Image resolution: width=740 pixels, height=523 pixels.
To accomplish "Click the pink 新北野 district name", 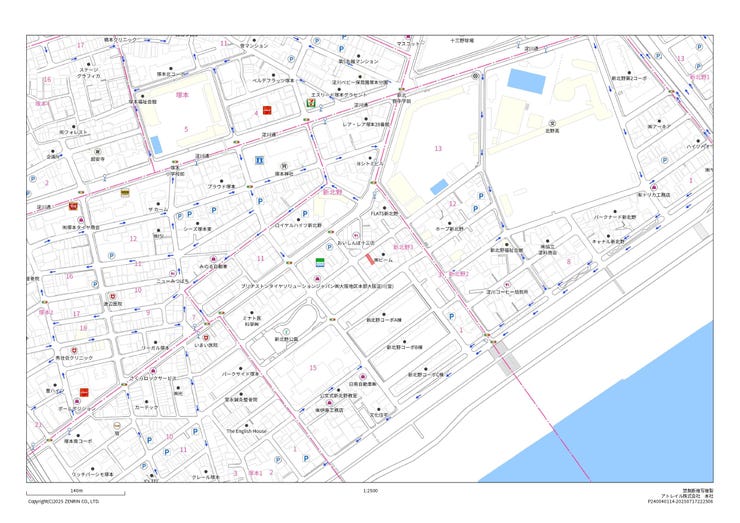I will click(x=332, y=192).
